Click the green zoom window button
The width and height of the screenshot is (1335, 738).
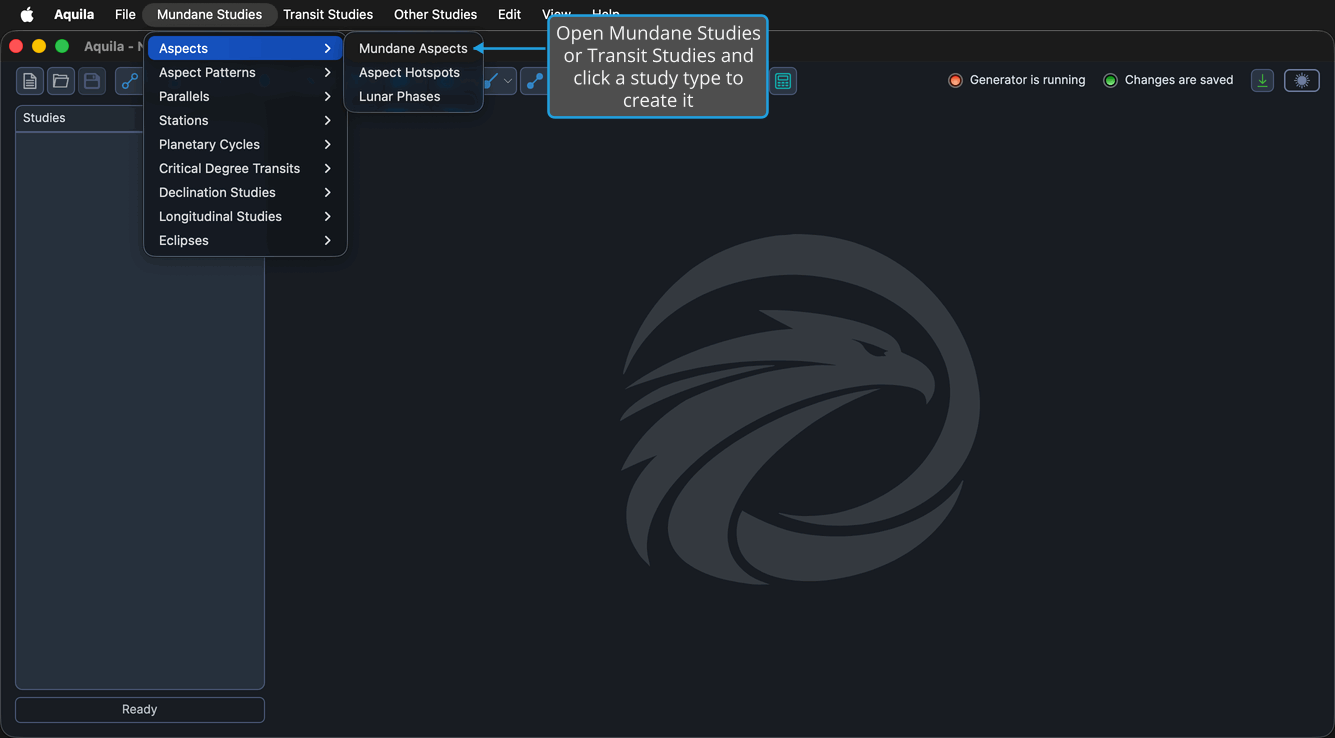[62, 46]
